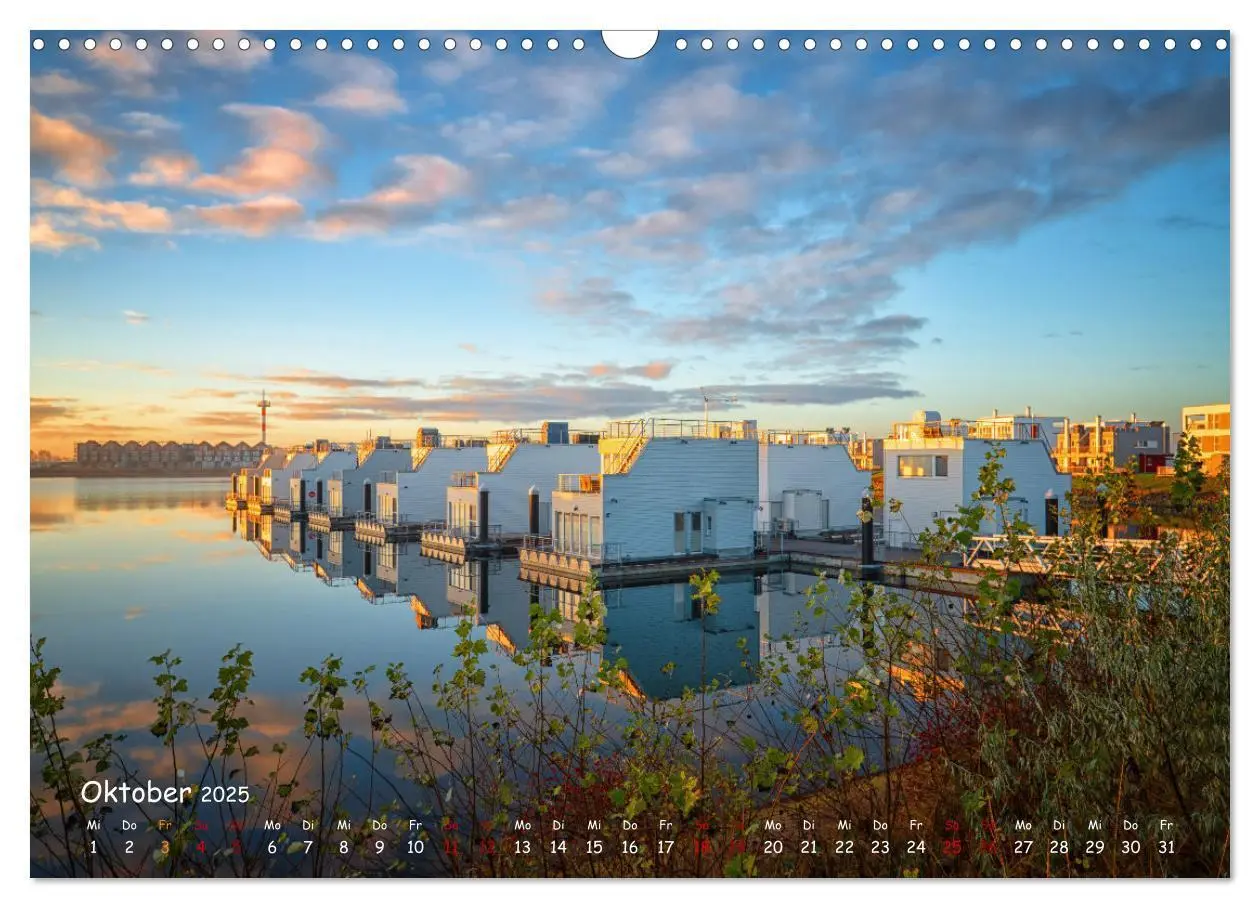
Task: Select date 24 in the calendar row
Action: (916, 847)
